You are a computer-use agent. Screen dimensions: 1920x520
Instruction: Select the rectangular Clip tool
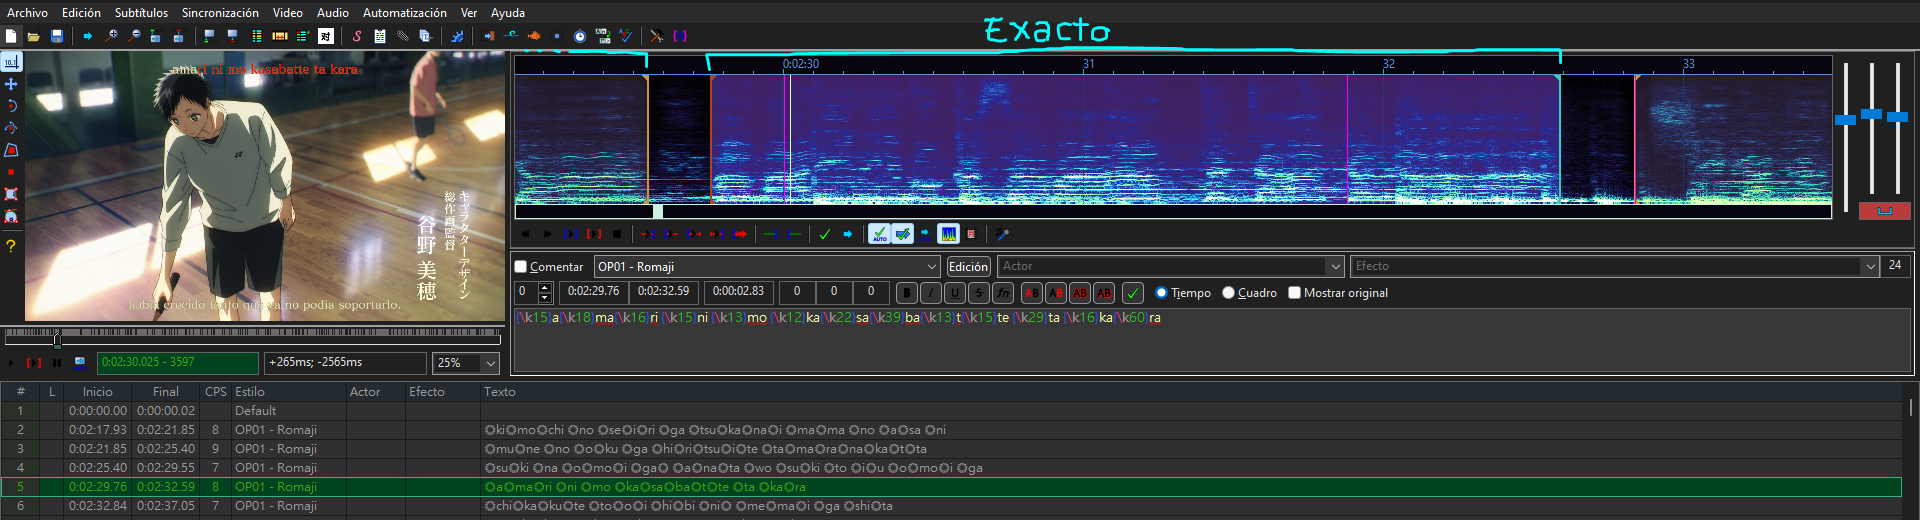point(11,194)
